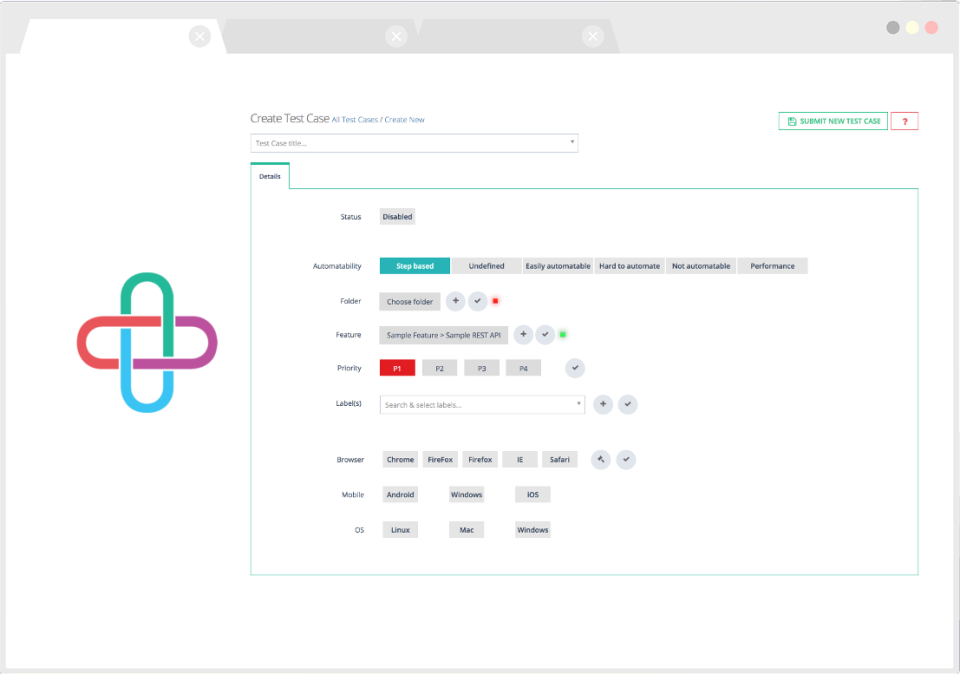Click the checkmark icon after the Priority buttons
The image size is (960, 674).
[x=575, y=368]
